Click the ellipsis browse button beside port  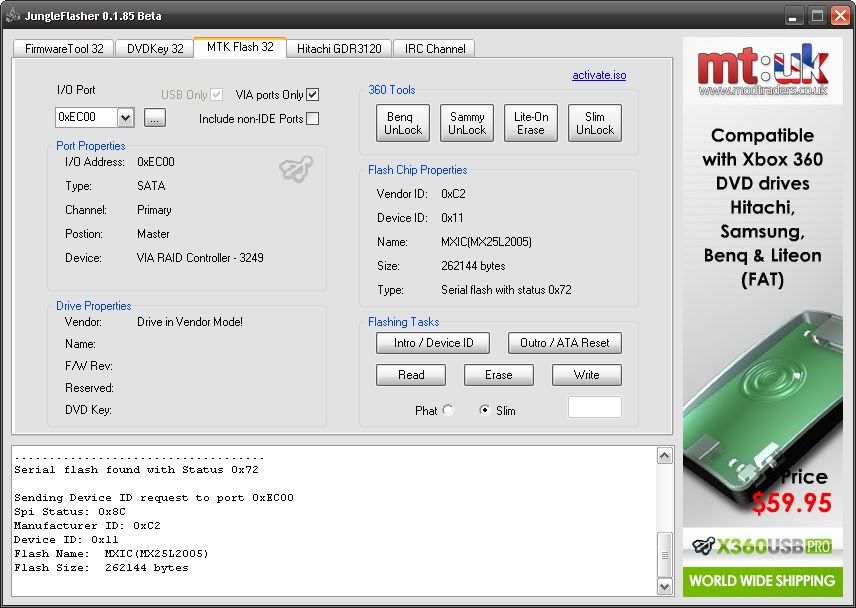point(154,117)
